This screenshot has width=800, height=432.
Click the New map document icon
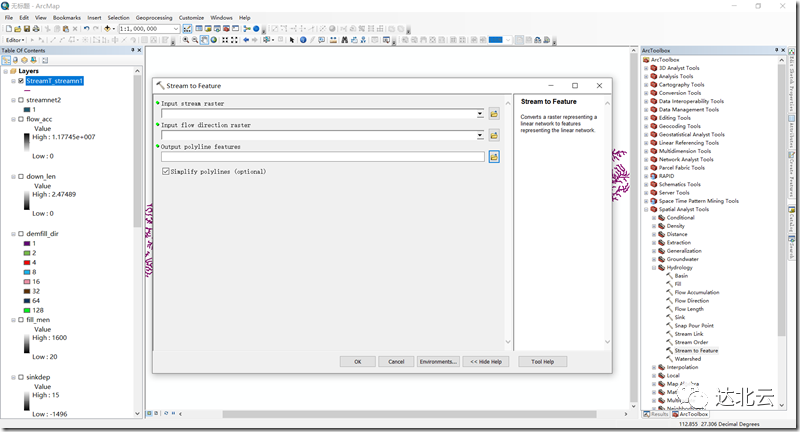tap(9, 29)
